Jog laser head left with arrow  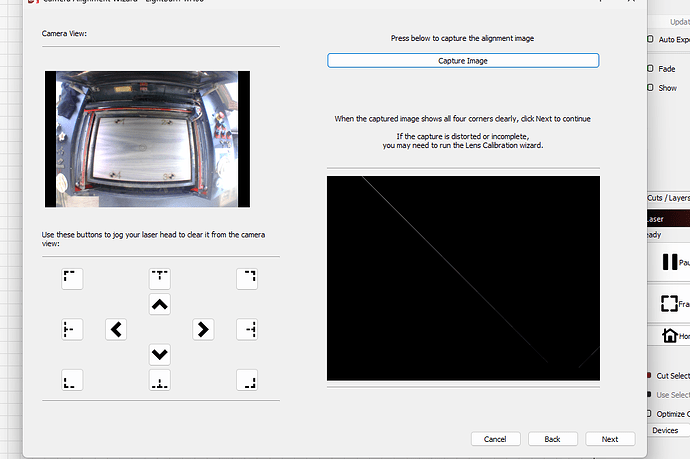click(x=116, y=329)
